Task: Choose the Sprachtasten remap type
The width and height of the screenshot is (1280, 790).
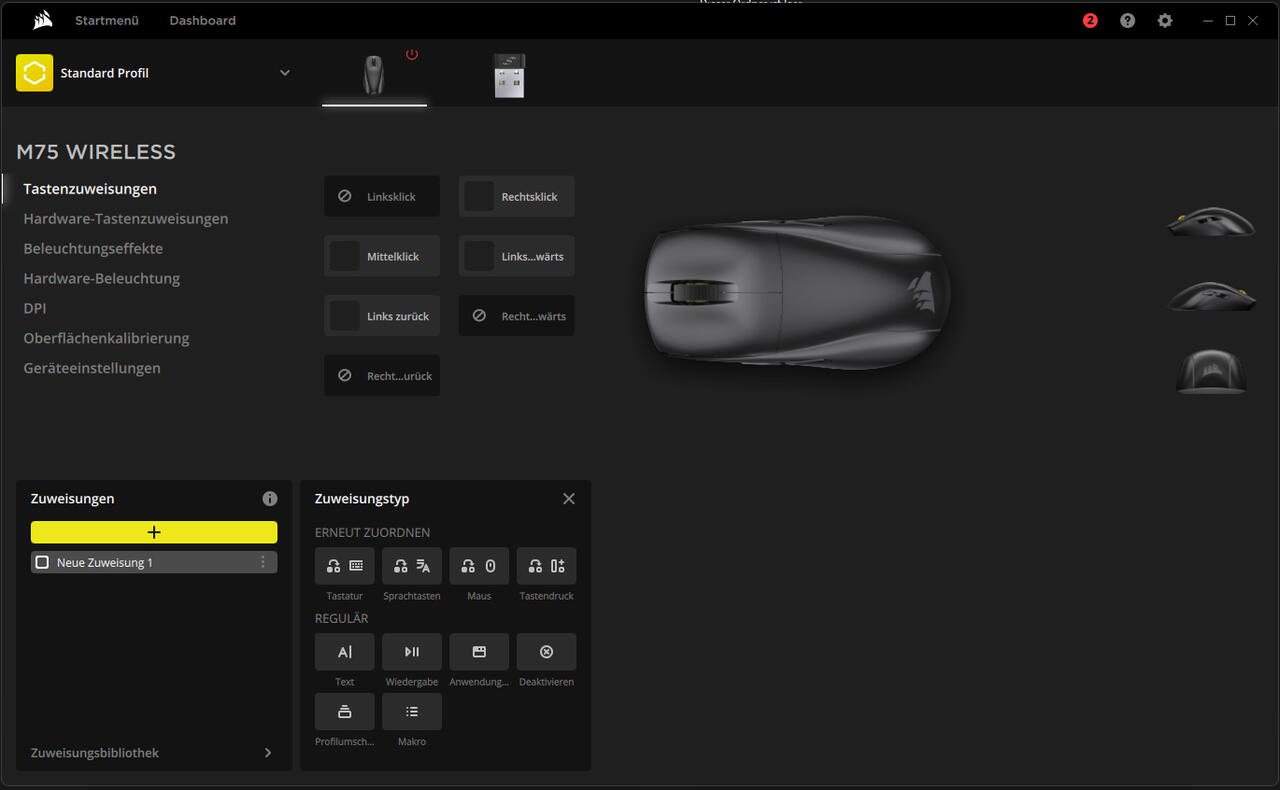Action: (412, 566)
